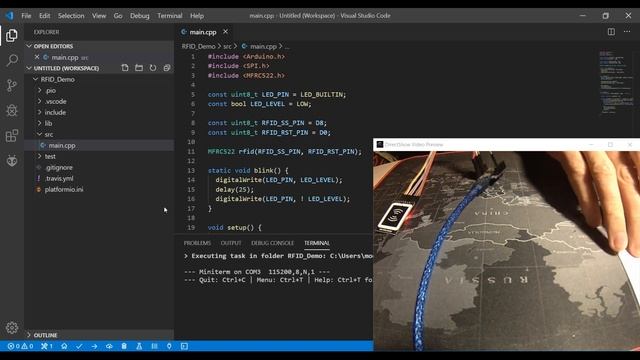The width and height of the screenshot is (640, 360).
Task: Collapse the Open Editors section
Action: 99,46
